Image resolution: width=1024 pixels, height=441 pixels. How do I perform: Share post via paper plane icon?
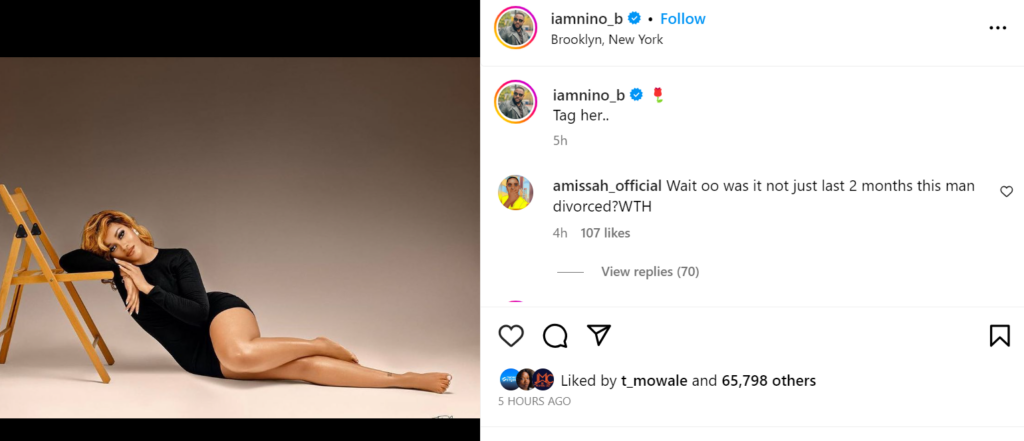click(598, 335)
